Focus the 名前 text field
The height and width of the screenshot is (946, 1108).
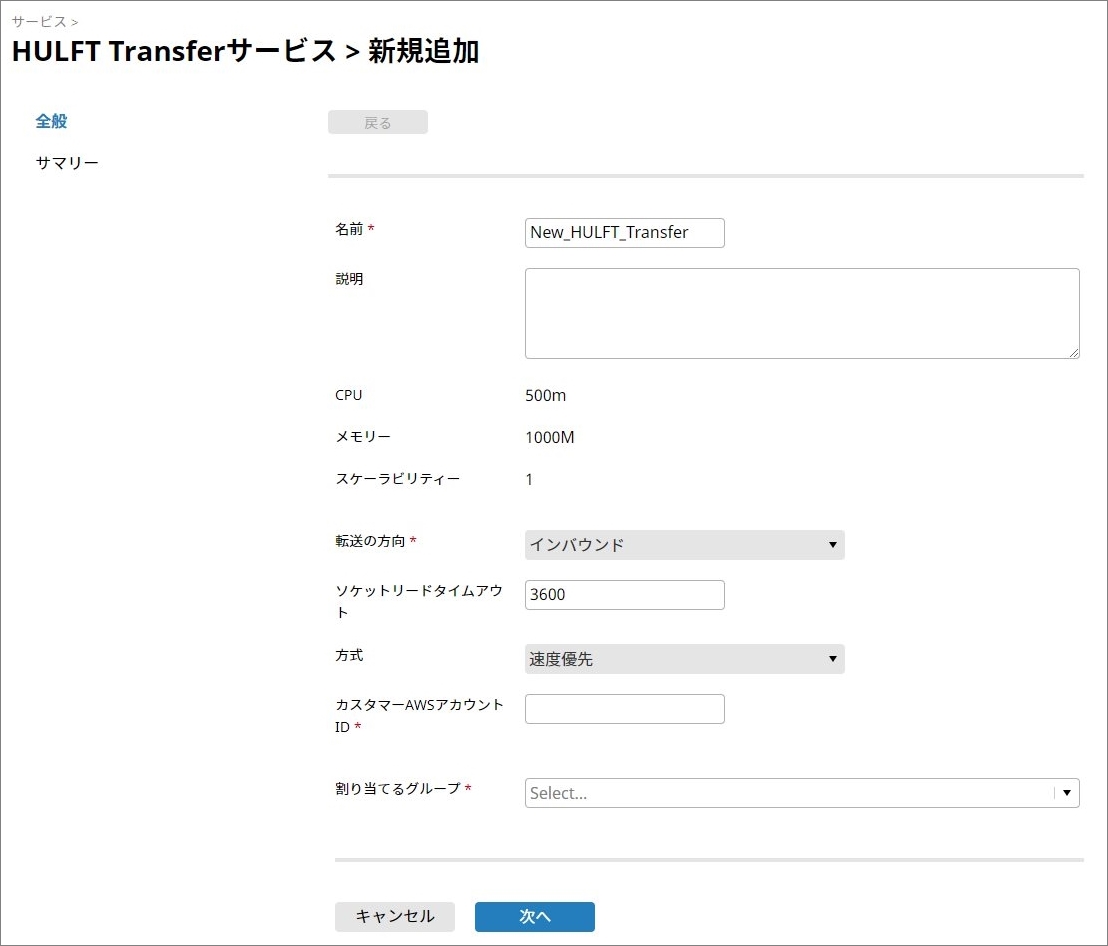tap(624, 233)
